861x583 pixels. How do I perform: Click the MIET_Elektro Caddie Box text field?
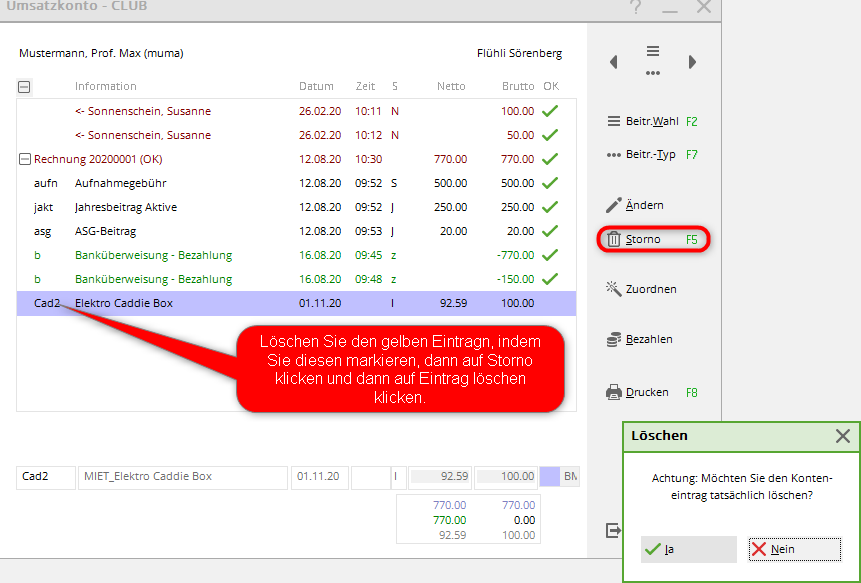point(182,477)
